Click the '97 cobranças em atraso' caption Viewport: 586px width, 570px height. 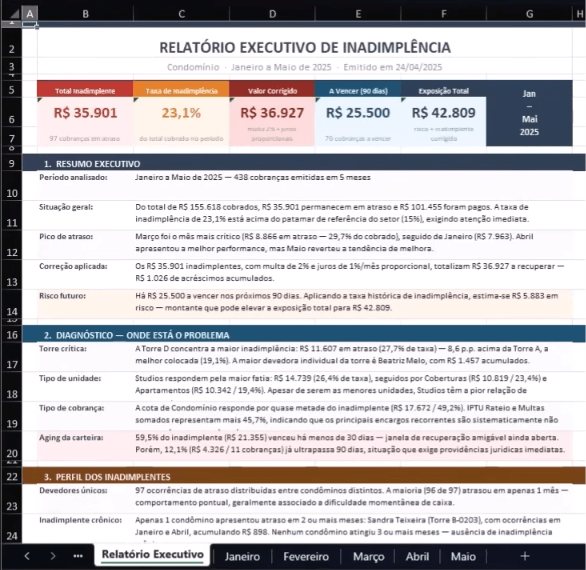(x=85, y=138)
